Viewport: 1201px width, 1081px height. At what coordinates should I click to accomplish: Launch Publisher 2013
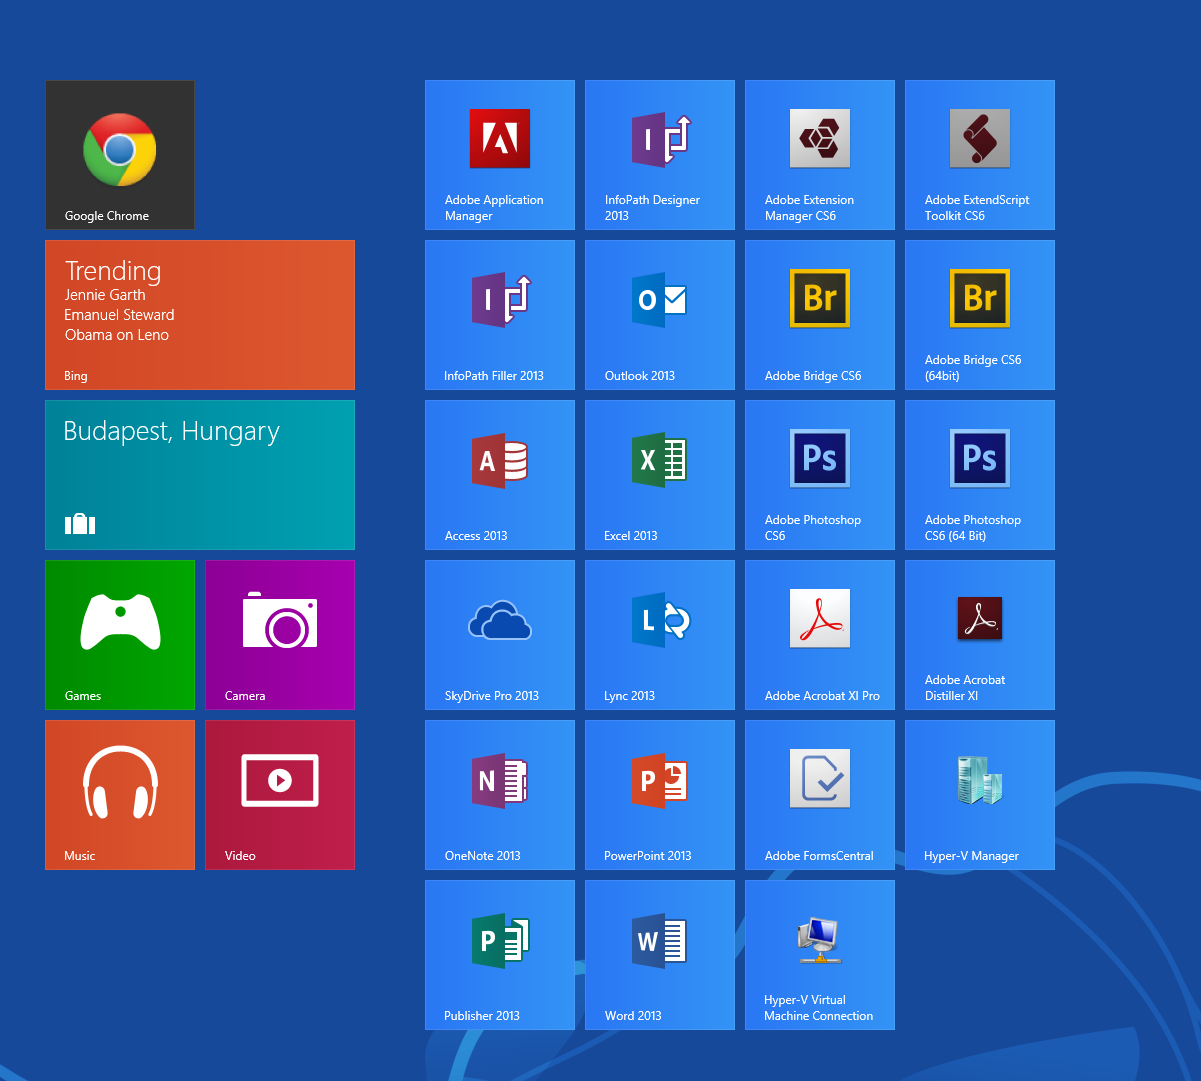500,954
